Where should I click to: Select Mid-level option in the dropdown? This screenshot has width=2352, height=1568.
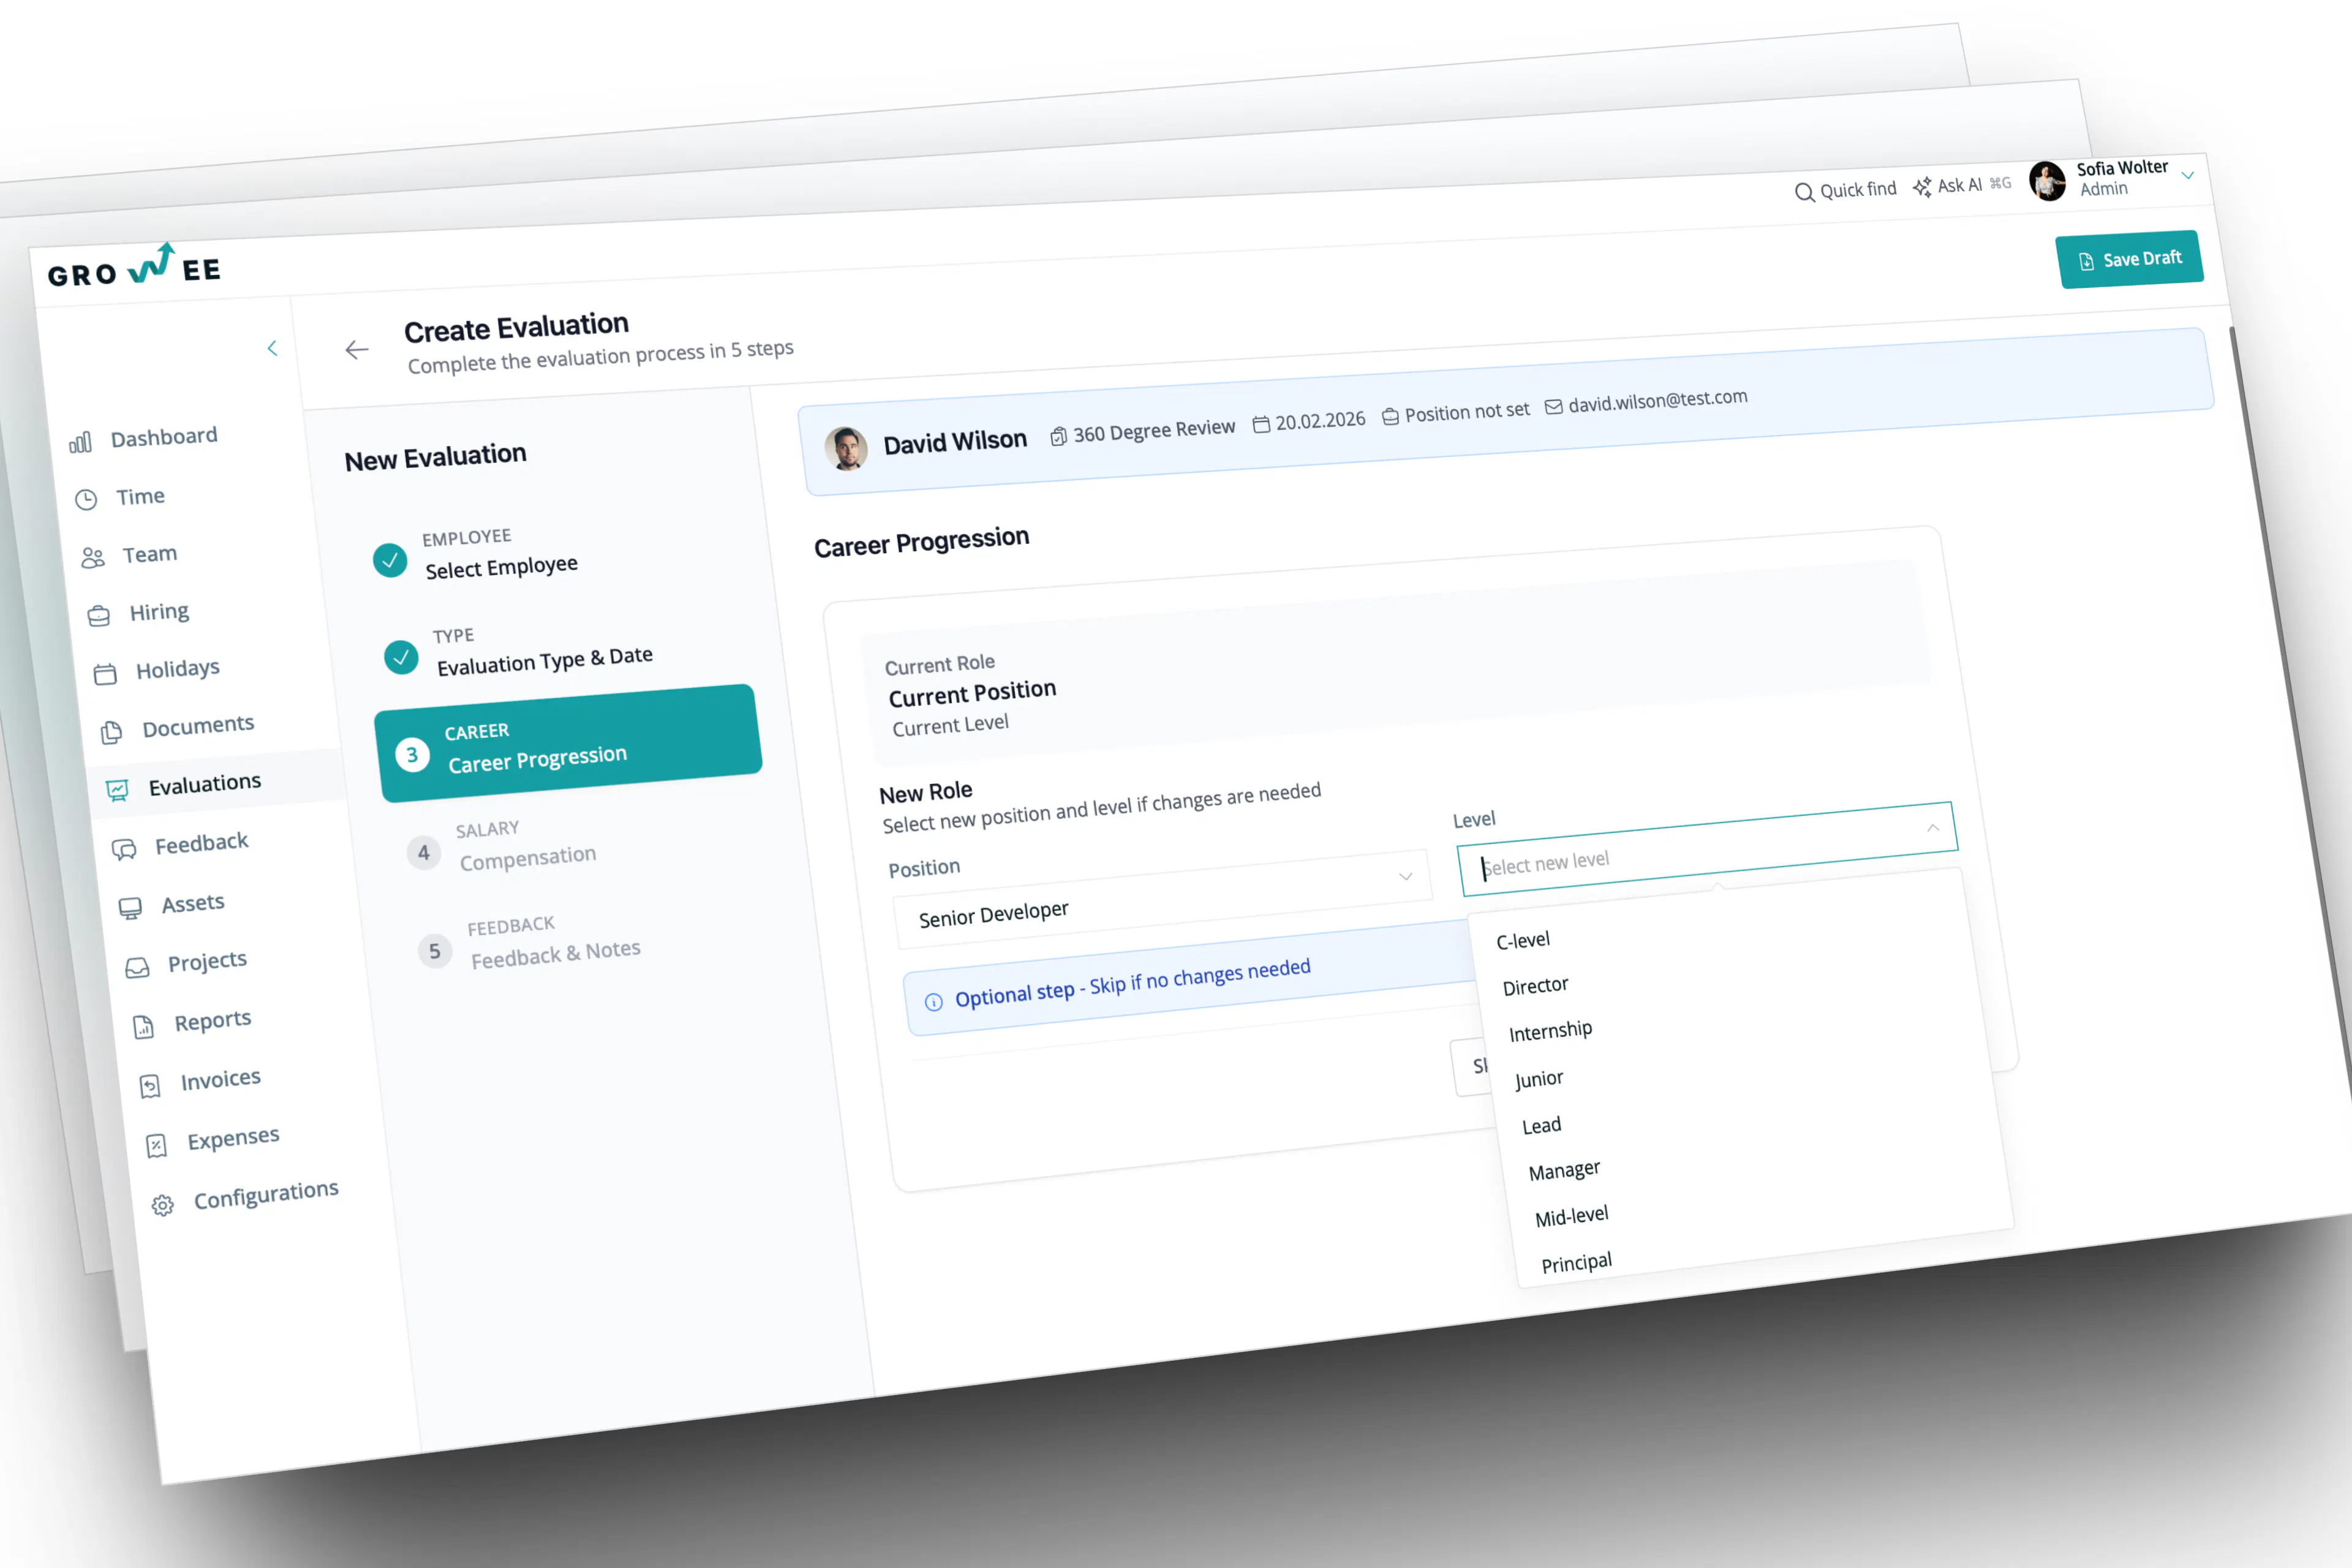pos(1571,1216)
